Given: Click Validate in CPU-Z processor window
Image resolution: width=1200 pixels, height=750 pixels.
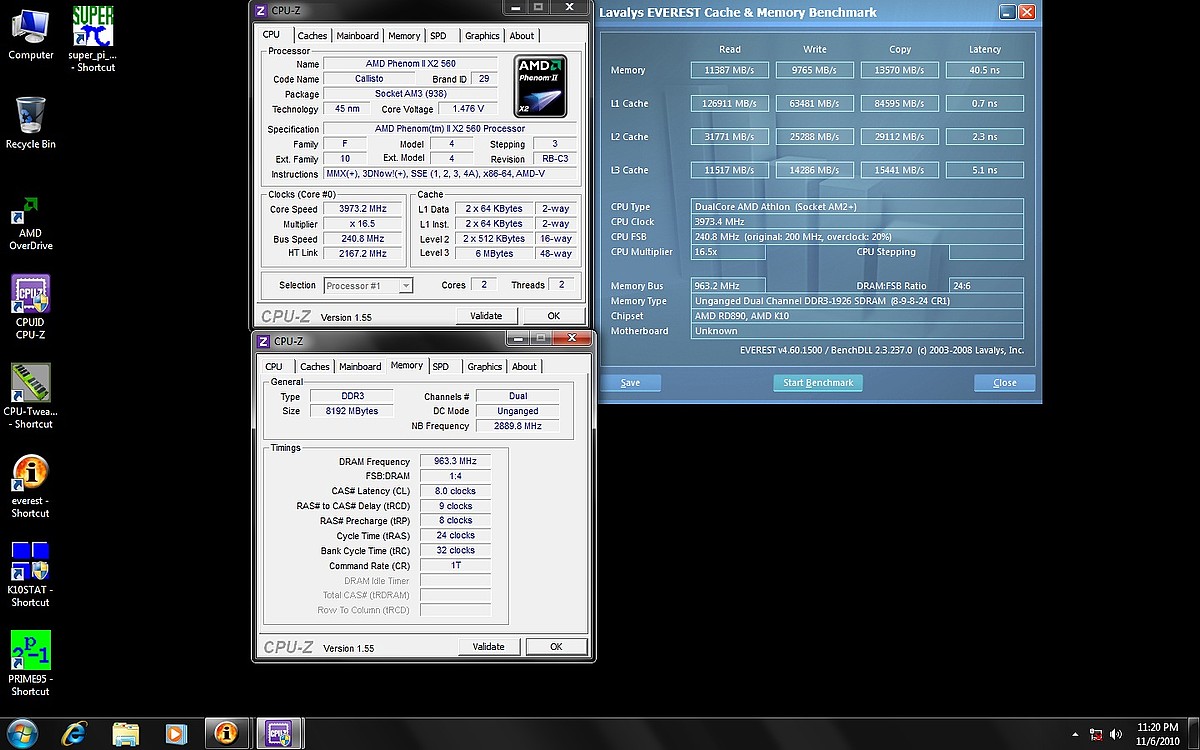Looking at the screenshot, I should (486, 316).
